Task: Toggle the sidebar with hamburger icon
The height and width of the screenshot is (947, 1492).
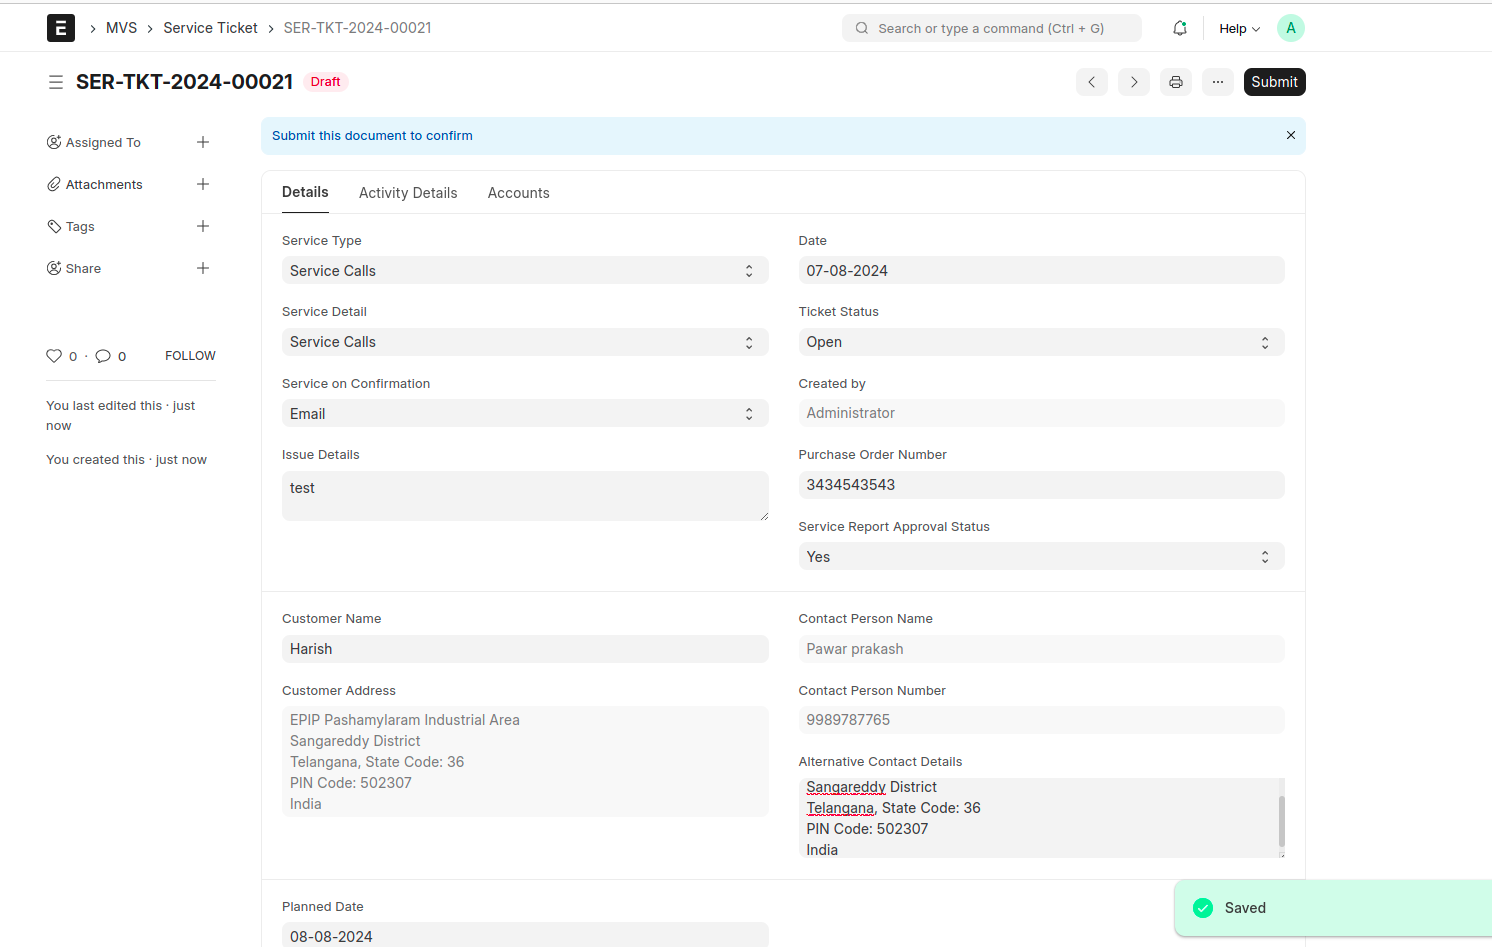Action: click(56, 82)
